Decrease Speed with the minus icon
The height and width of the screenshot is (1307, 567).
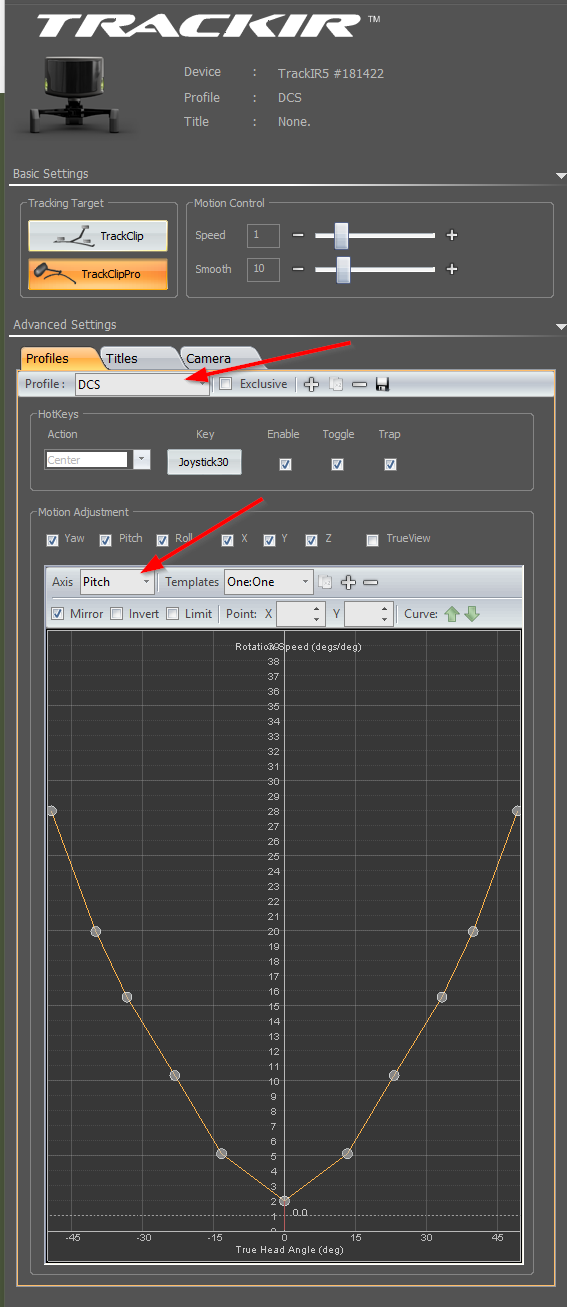(298, 236)
